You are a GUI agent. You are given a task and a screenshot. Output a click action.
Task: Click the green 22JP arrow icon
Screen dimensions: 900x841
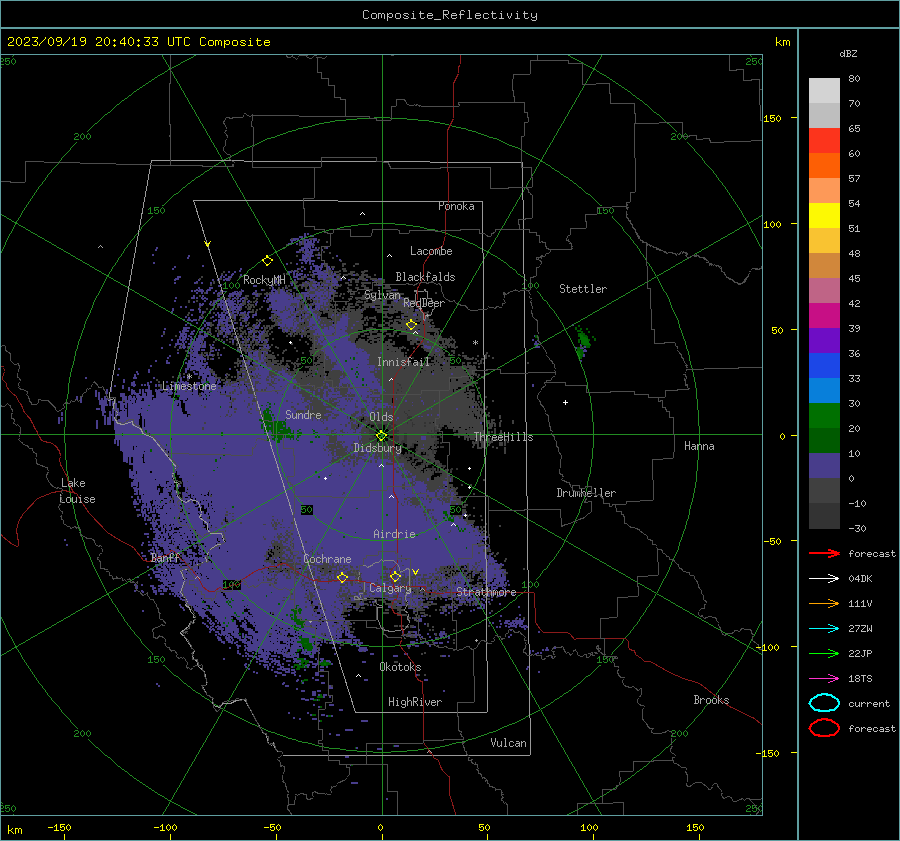824,653
